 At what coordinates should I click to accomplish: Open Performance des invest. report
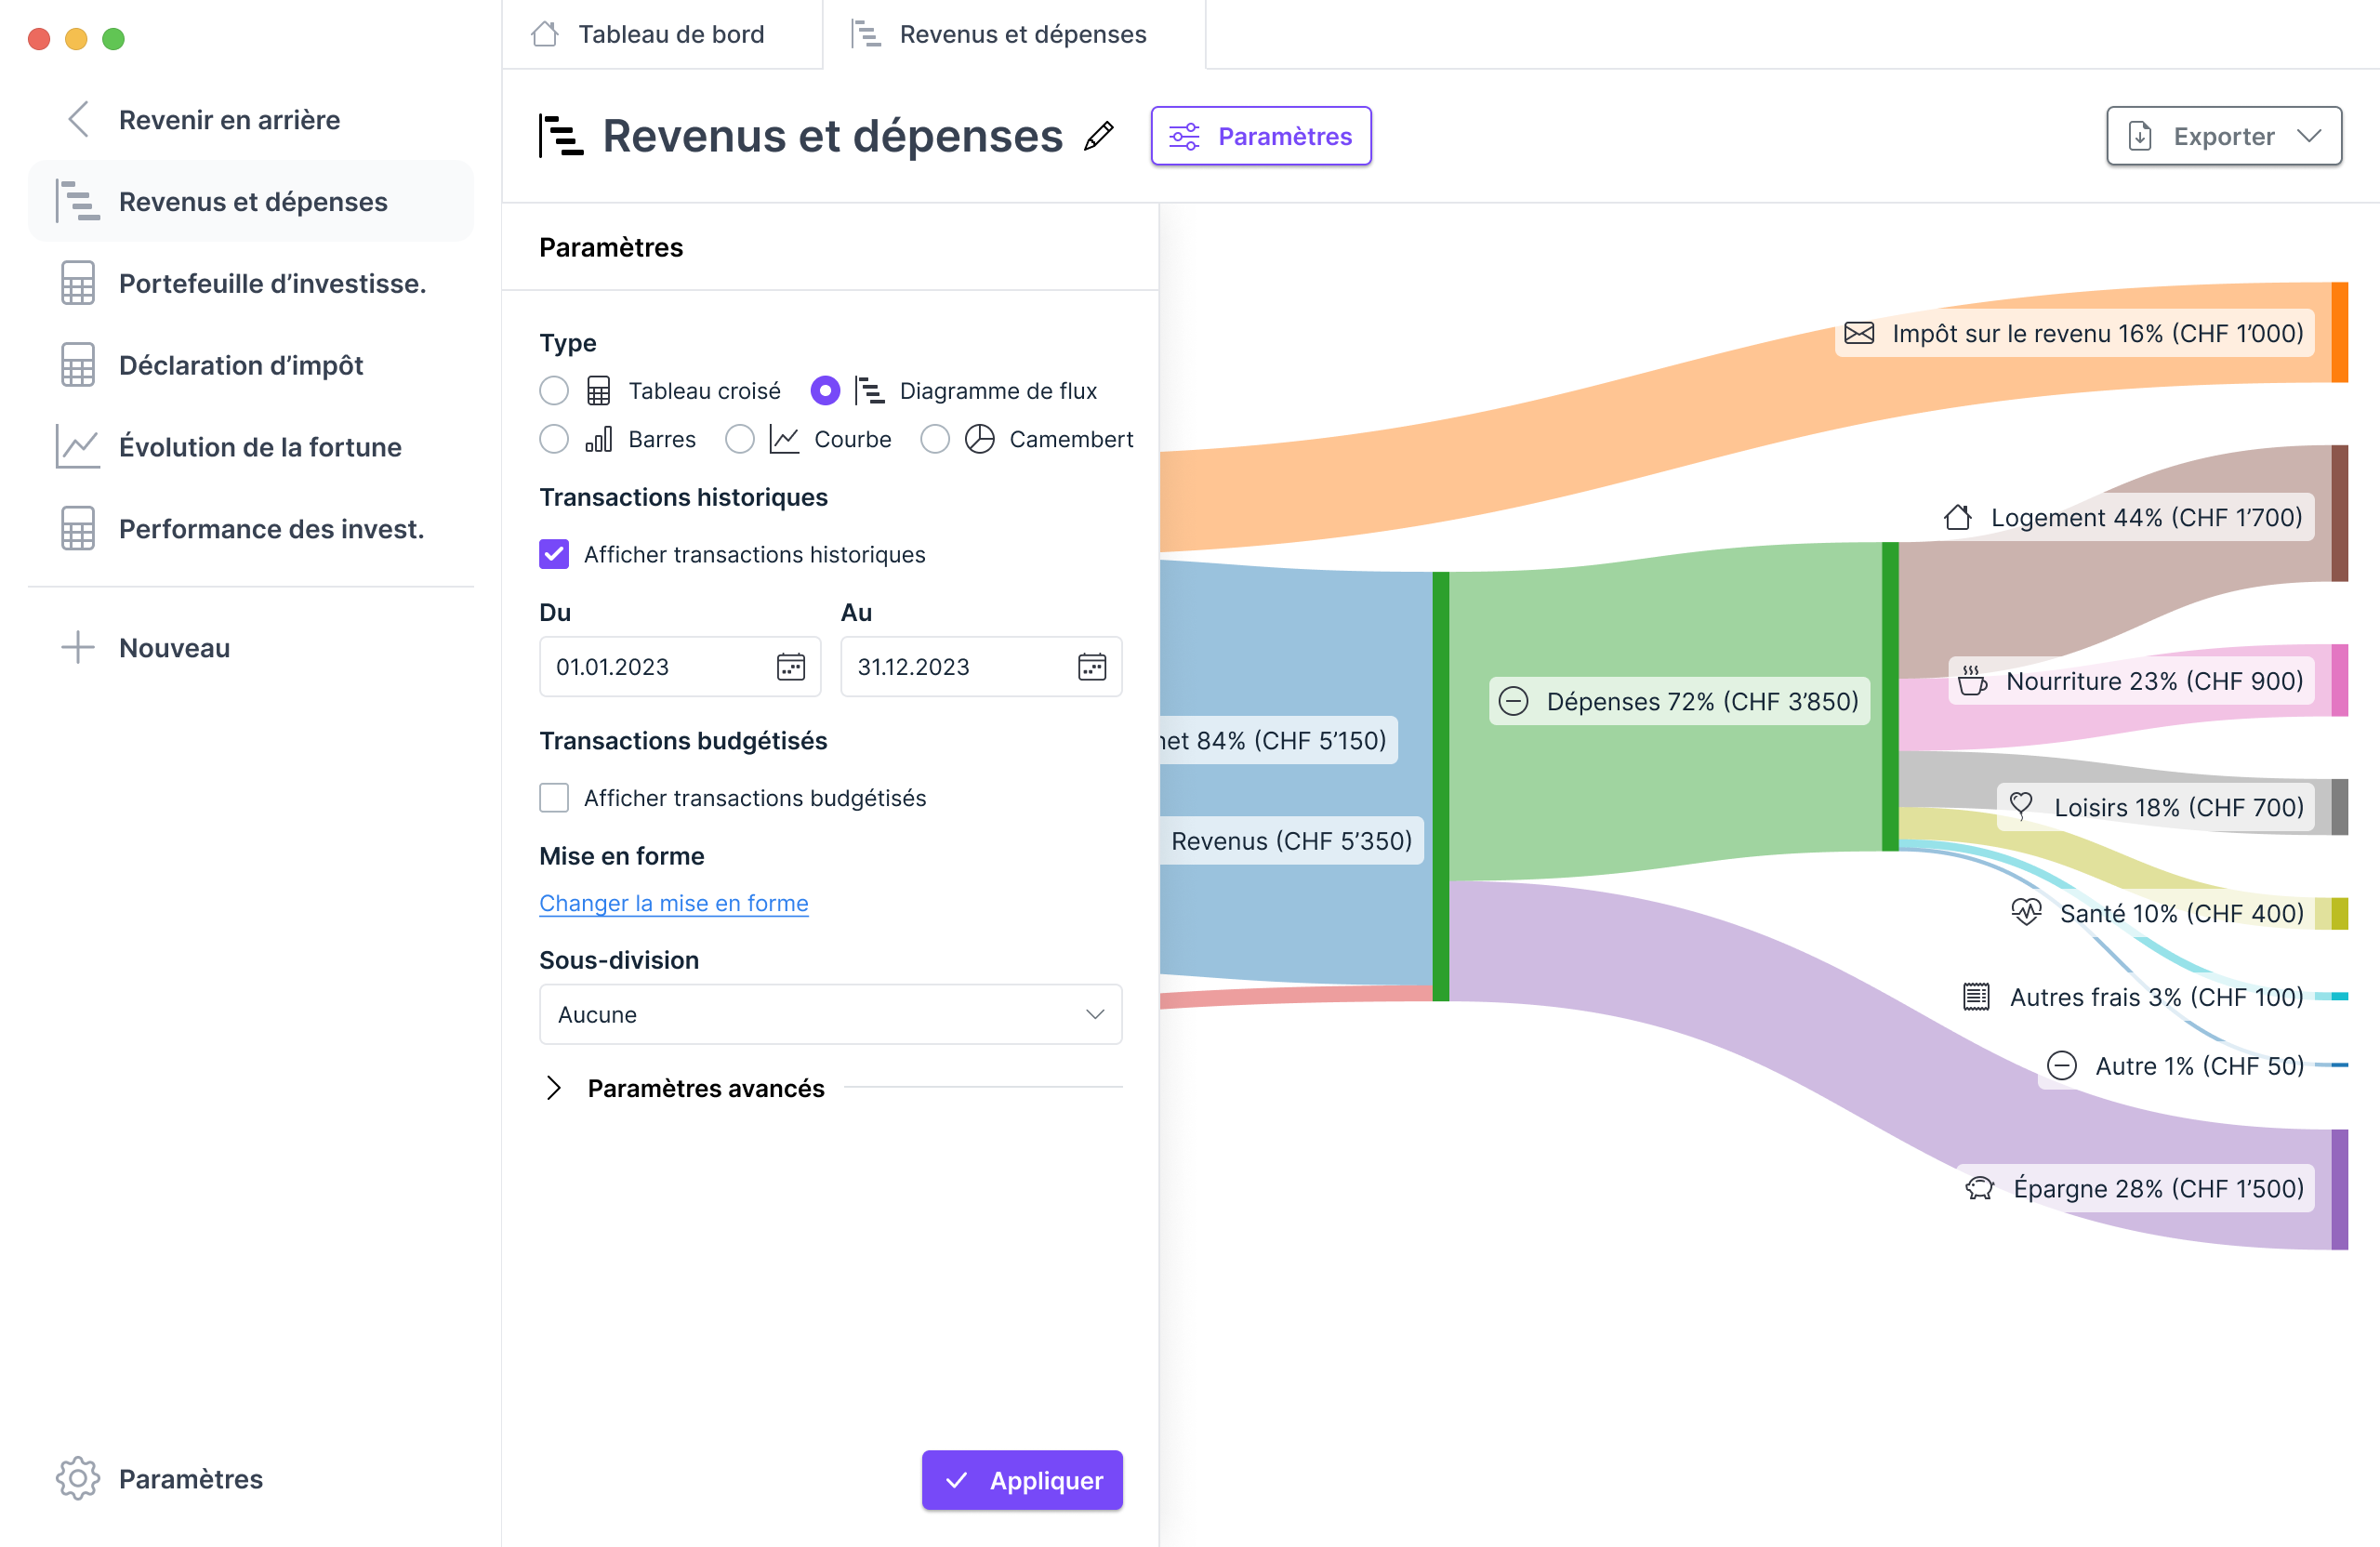[271, 528]
